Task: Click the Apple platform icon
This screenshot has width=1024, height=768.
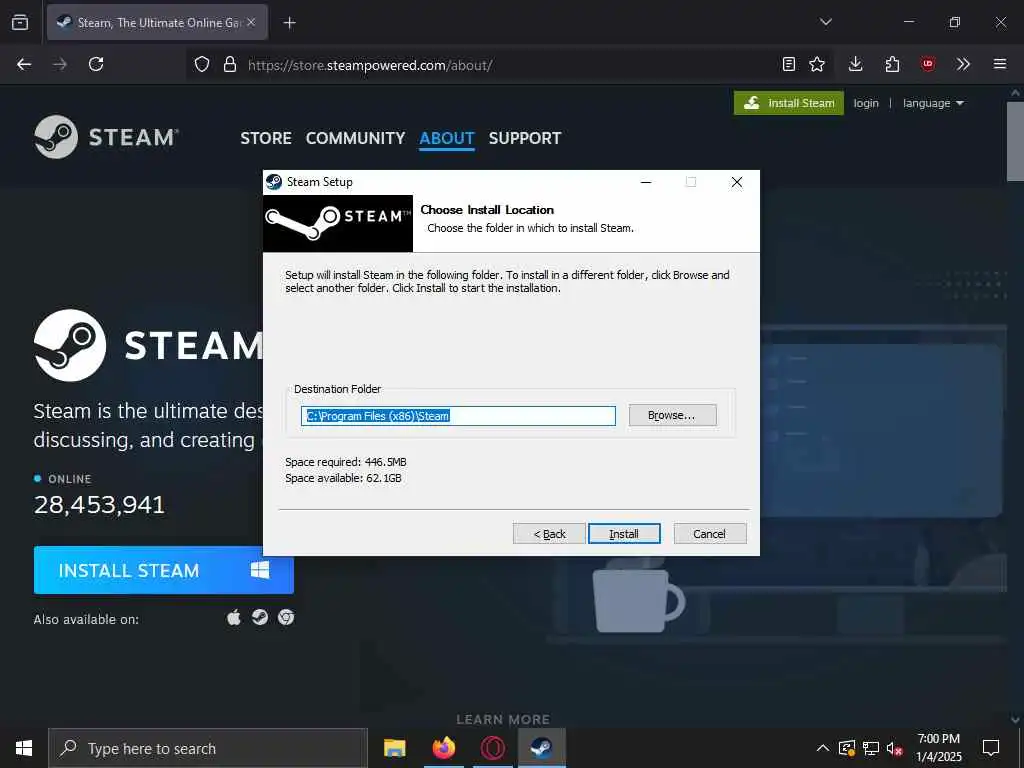Action: (x=234, y=617)
